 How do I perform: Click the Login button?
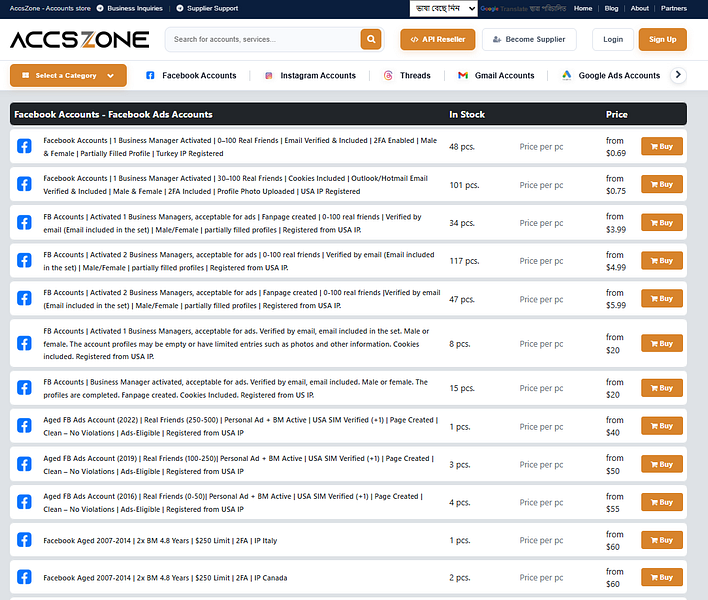[613, 39]
